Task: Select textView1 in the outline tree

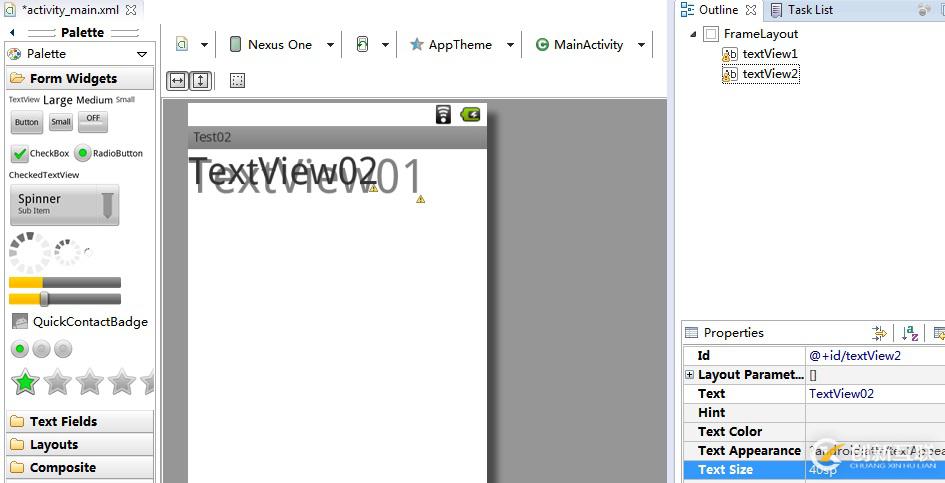Action: pos(760,54)
